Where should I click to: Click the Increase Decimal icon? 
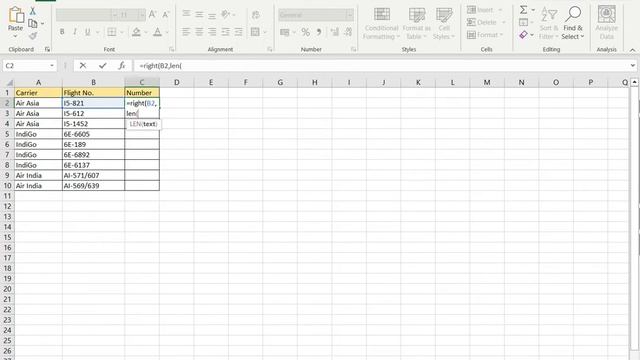(335, 32)
